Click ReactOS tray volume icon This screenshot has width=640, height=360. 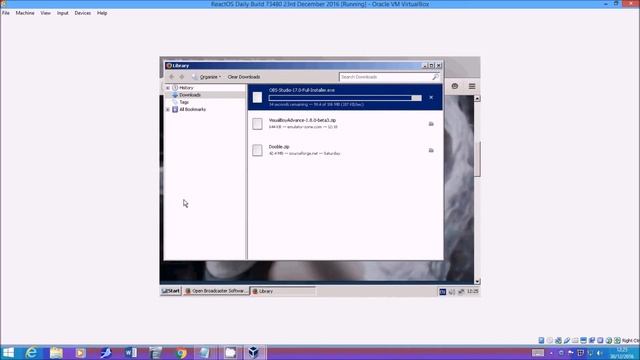point(452,291)
